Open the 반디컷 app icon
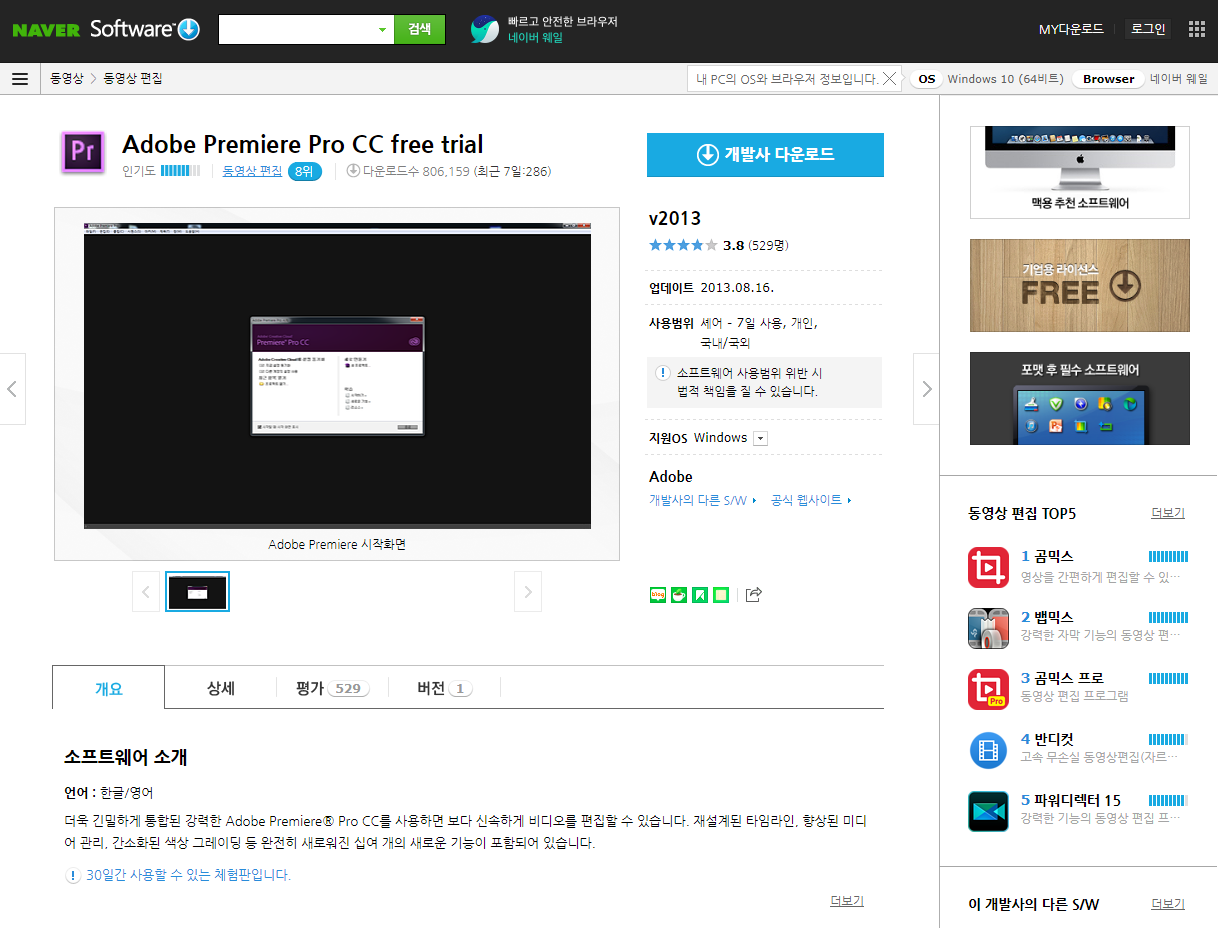The width and height of the screenshot is (1218, 928). click(988, 750)
